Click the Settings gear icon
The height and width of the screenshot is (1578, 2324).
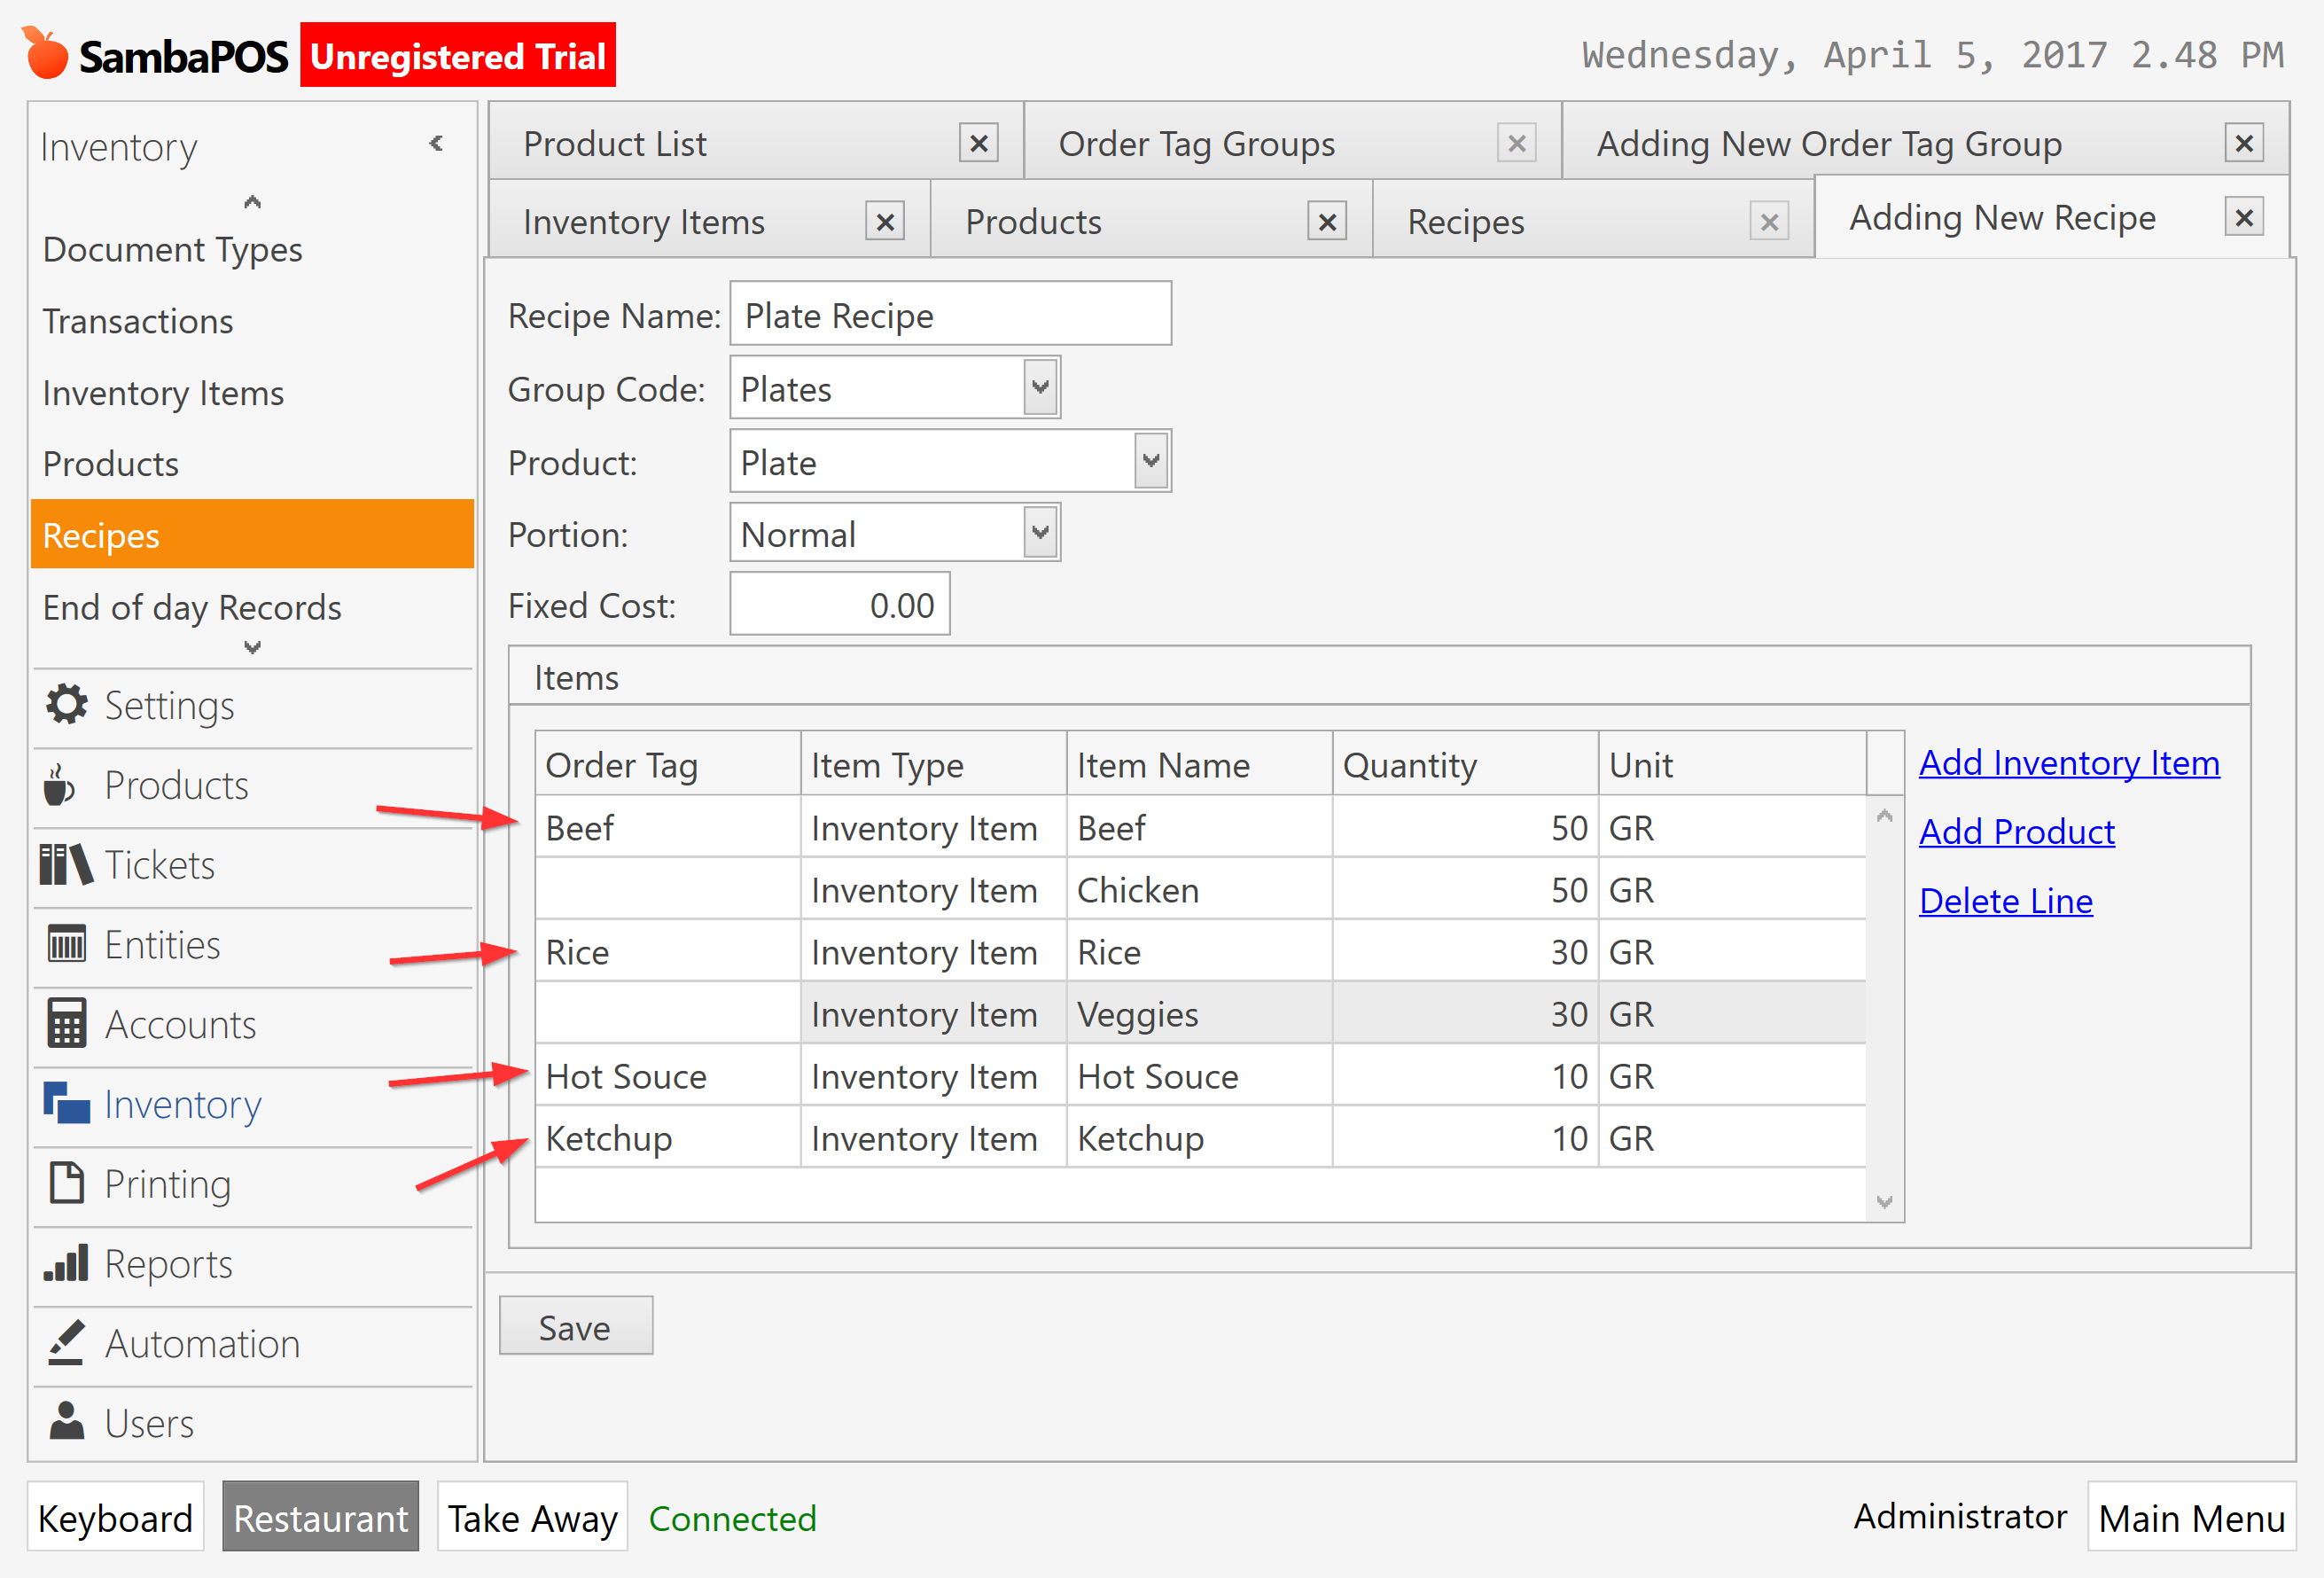coord(67,705)
